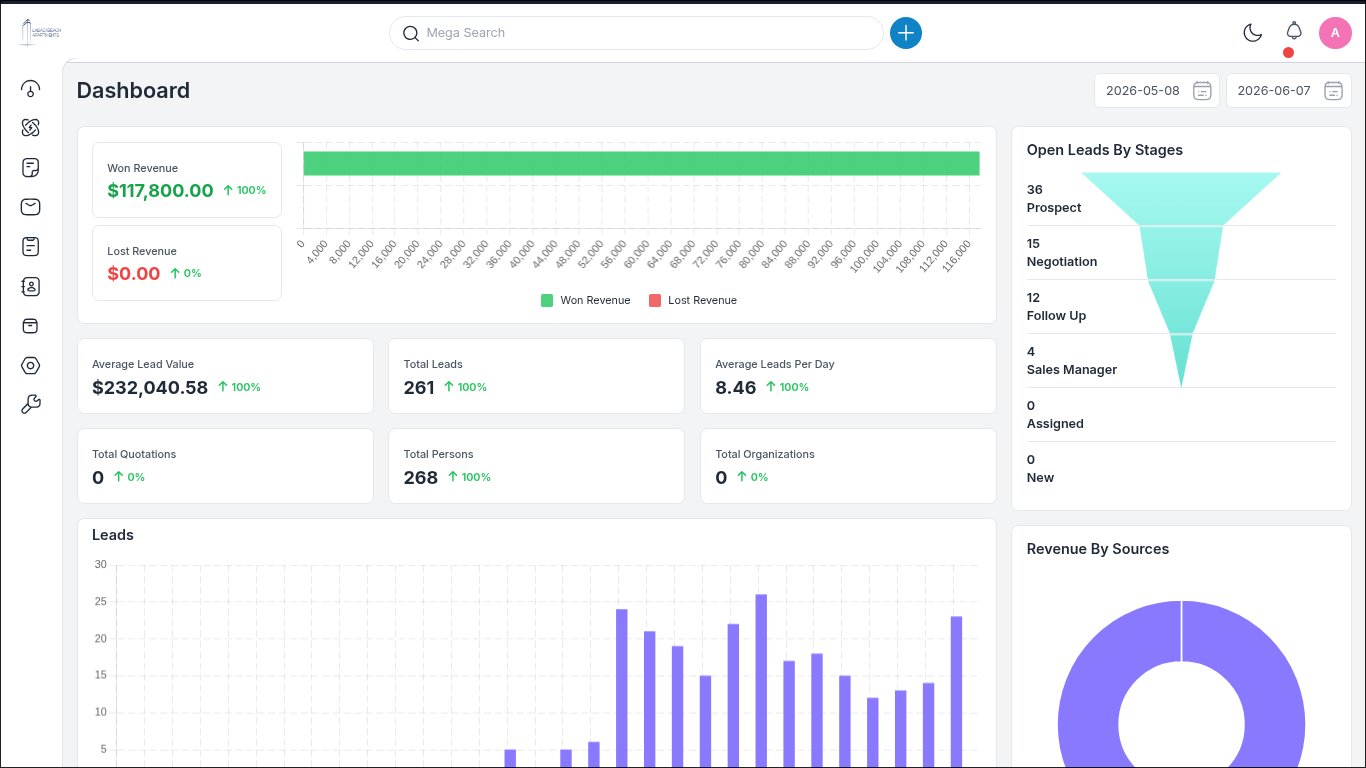Click the '100%' change next to Won Revenue
Screen dimensions: 1366x768
(x=244, y=190)
